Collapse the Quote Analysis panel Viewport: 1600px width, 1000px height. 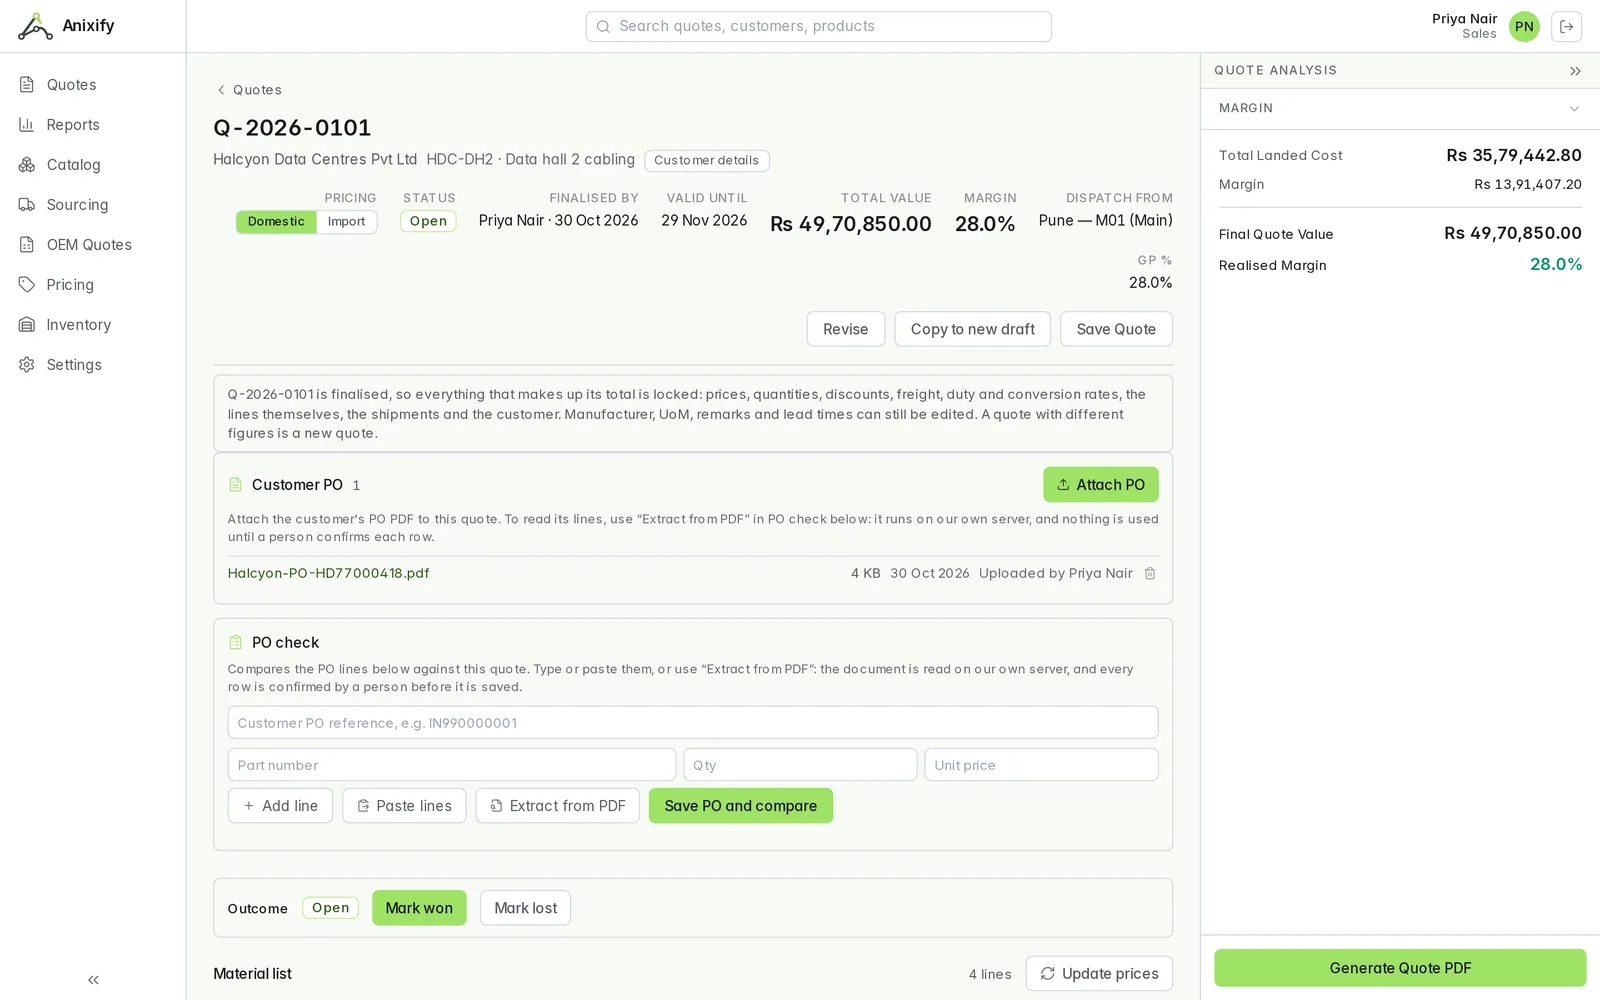pos(1575,71)
